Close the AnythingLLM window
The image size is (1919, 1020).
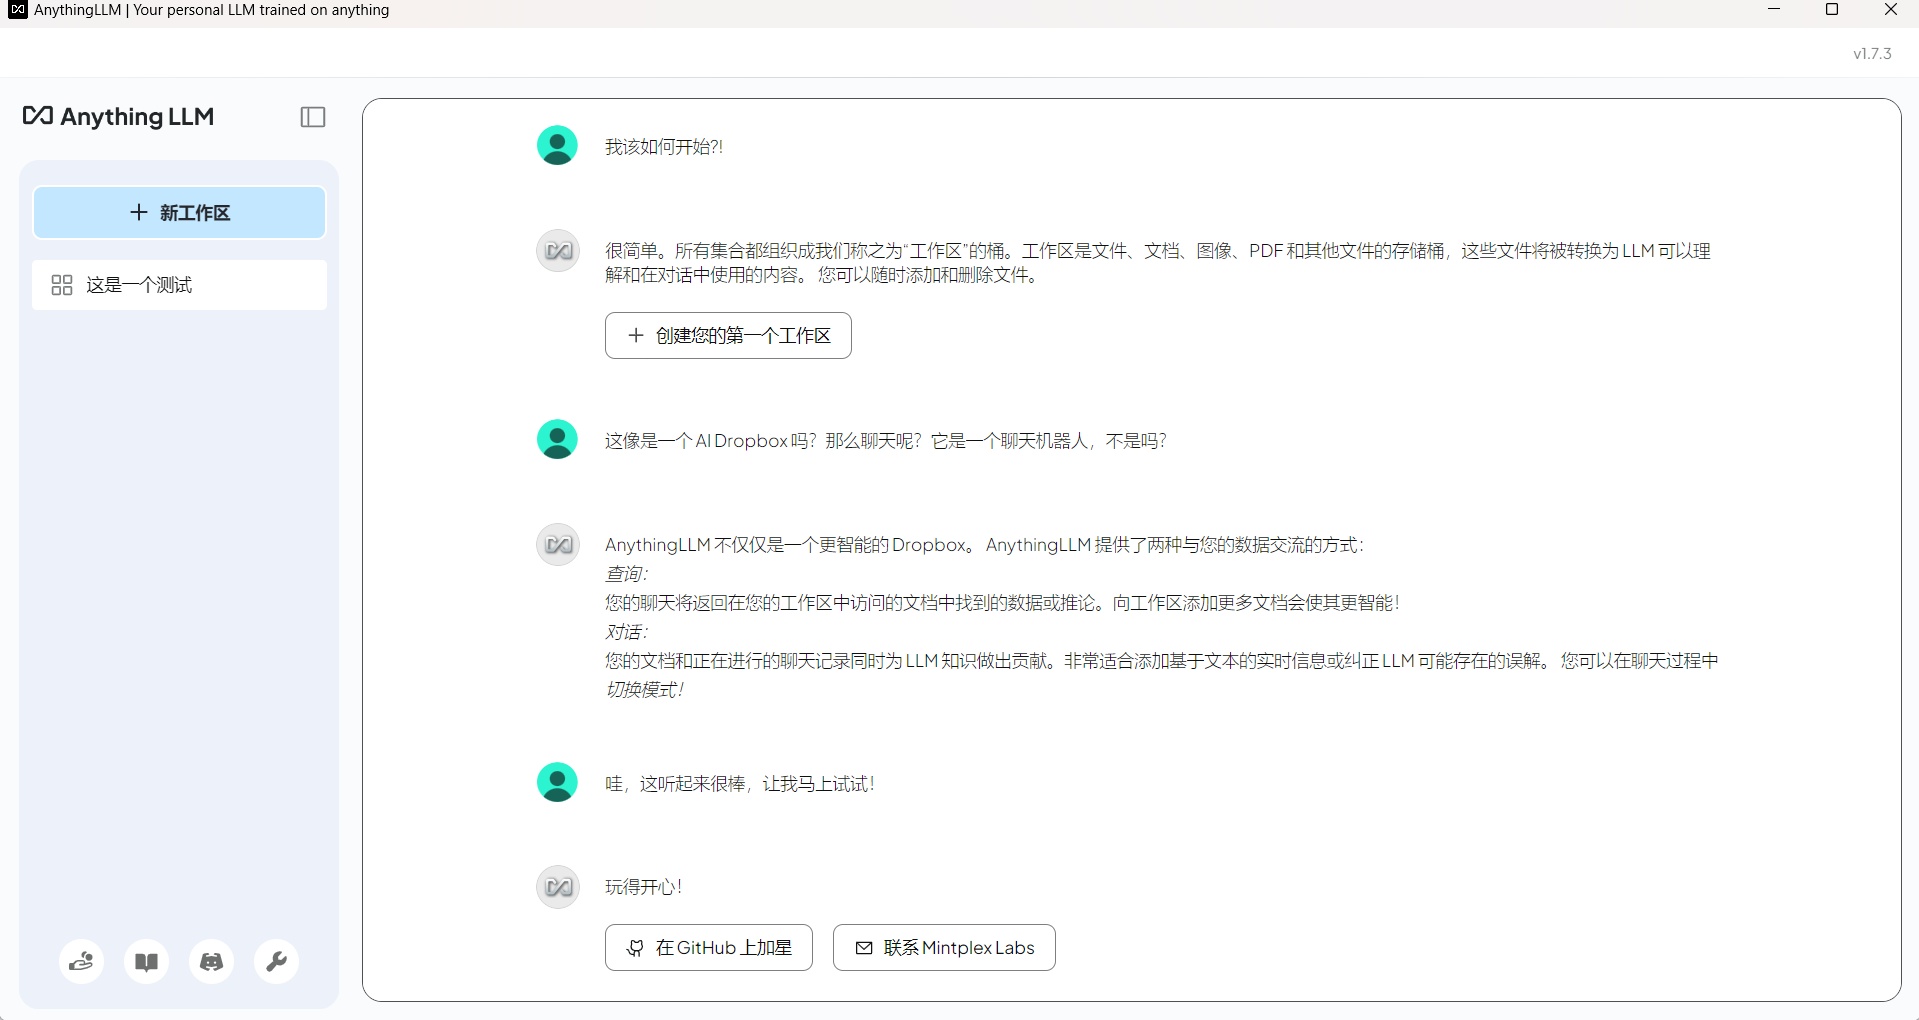pos(1890,10)
